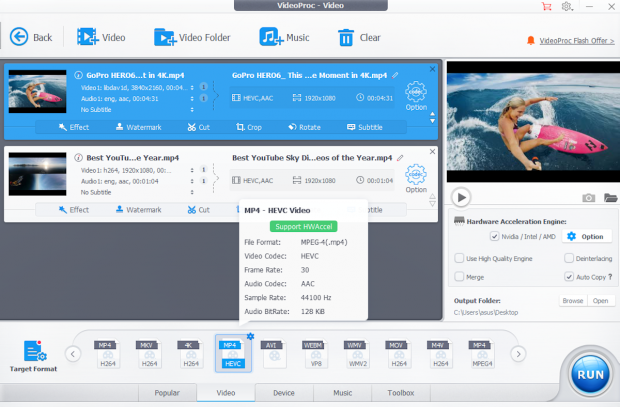Open codec Option for GoPro HERO6 video
The width and height of the screenshot is (620, 407).
pyautogui.click(x=416, y=96)
